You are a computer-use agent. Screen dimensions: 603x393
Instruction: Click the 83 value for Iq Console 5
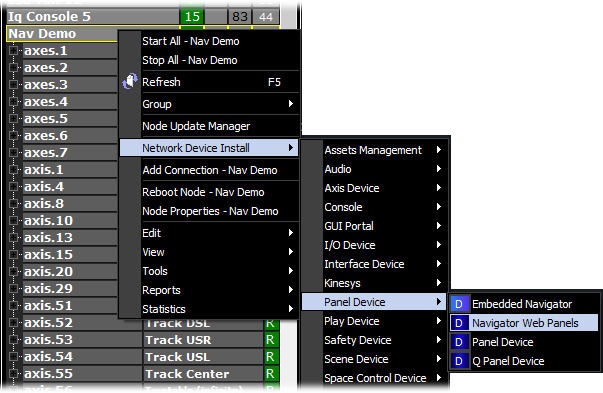(240, 17)
